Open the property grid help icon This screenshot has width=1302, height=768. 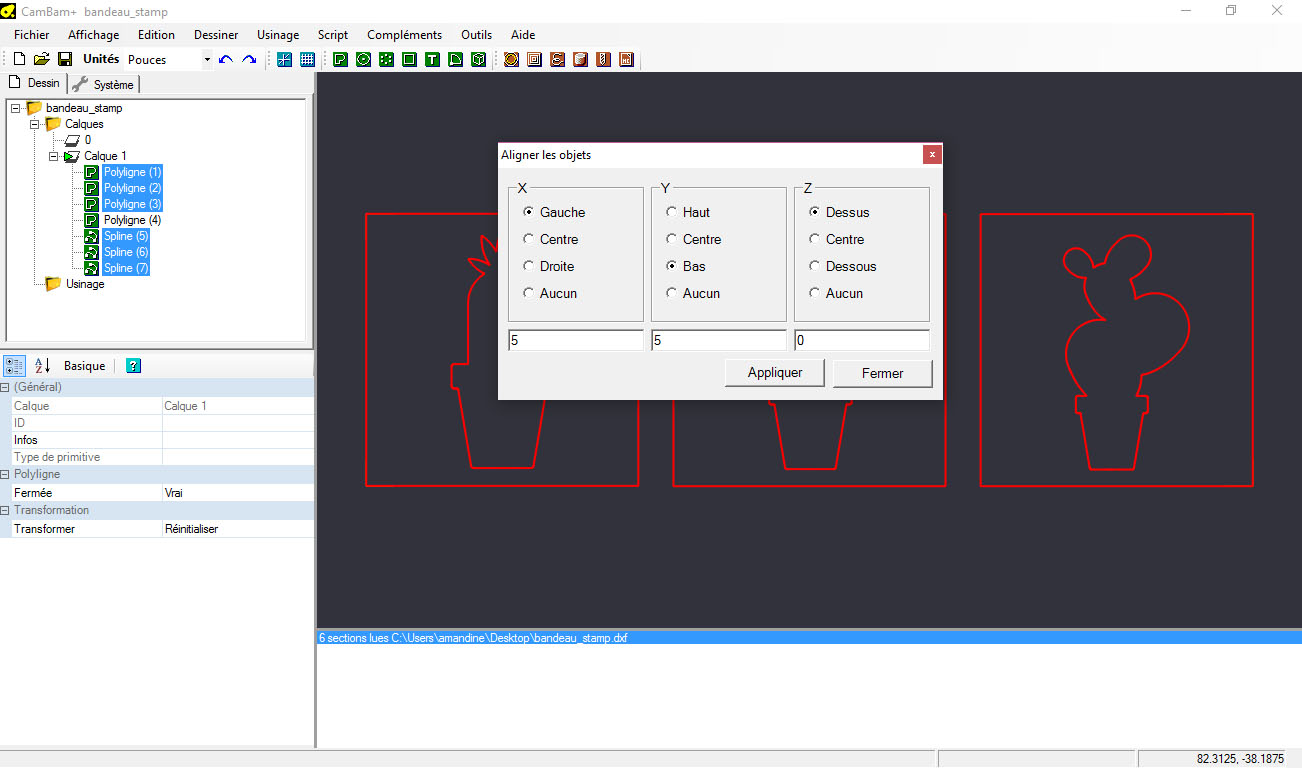pos(133,366)
